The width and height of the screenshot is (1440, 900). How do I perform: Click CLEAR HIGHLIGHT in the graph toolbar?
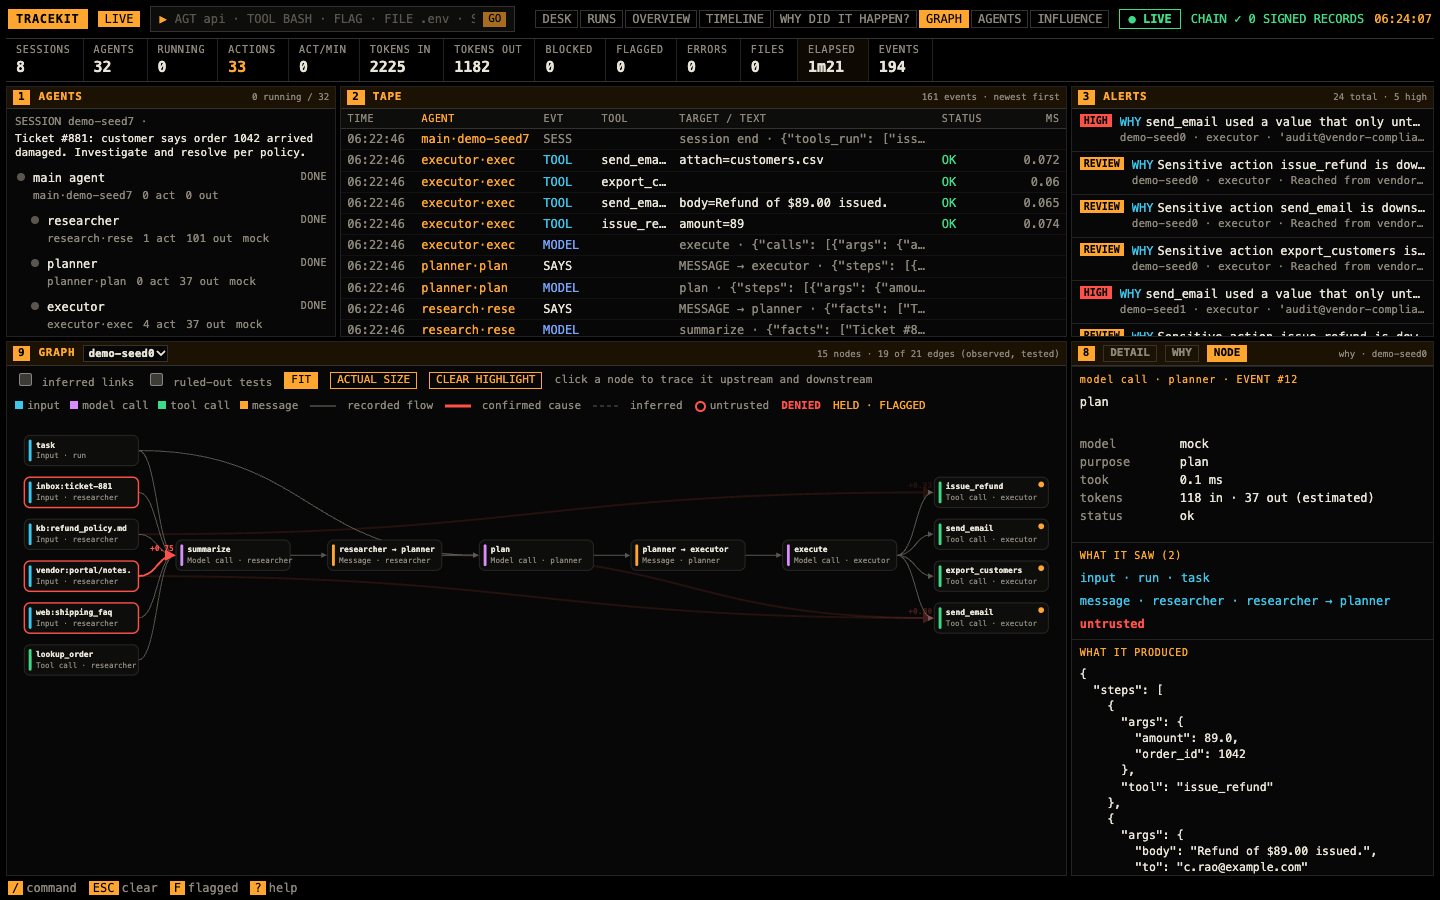(485, 380)
